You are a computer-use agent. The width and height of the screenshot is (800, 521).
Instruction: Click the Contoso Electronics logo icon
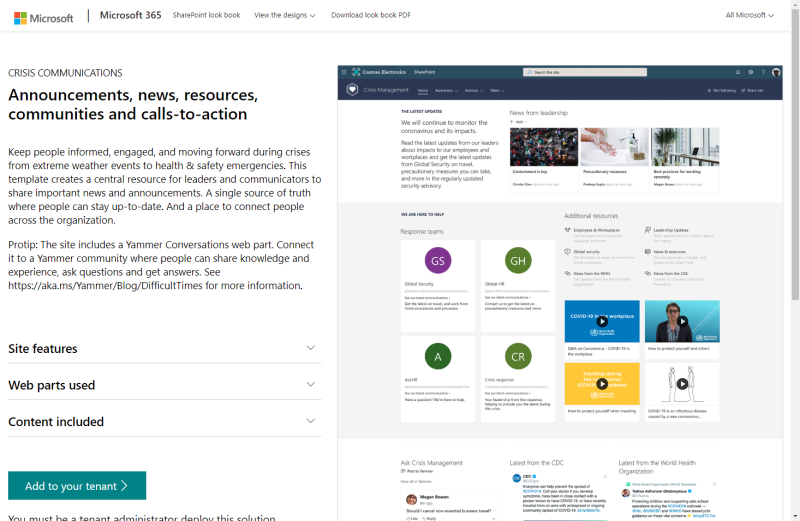(356, 72)
